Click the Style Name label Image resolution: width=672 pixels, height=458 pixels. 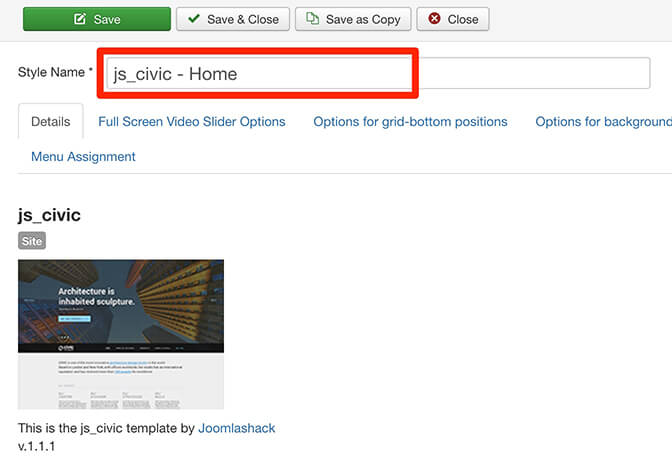(55, 72)
